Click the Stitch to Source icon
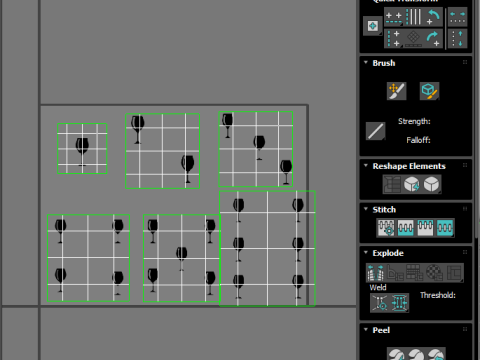480x360 pixels. [x=425, y=228]
